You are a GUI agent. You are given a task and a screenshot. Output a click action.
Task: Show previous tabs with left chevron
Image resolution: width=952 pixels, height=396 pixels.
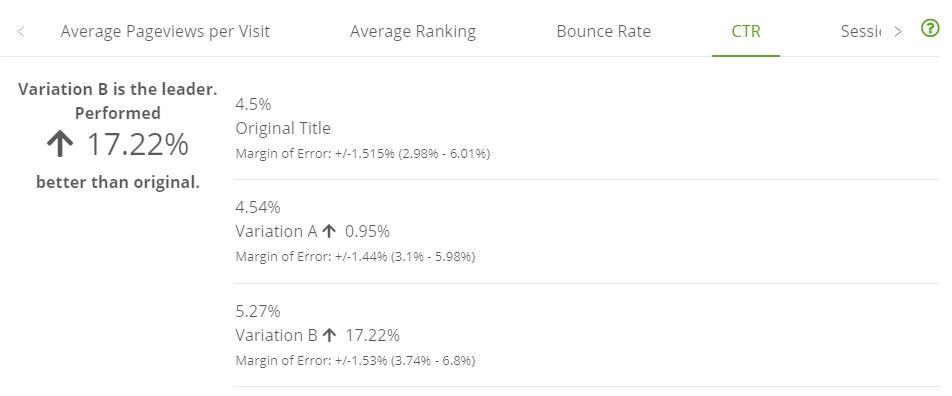click(x=21, y=31)
